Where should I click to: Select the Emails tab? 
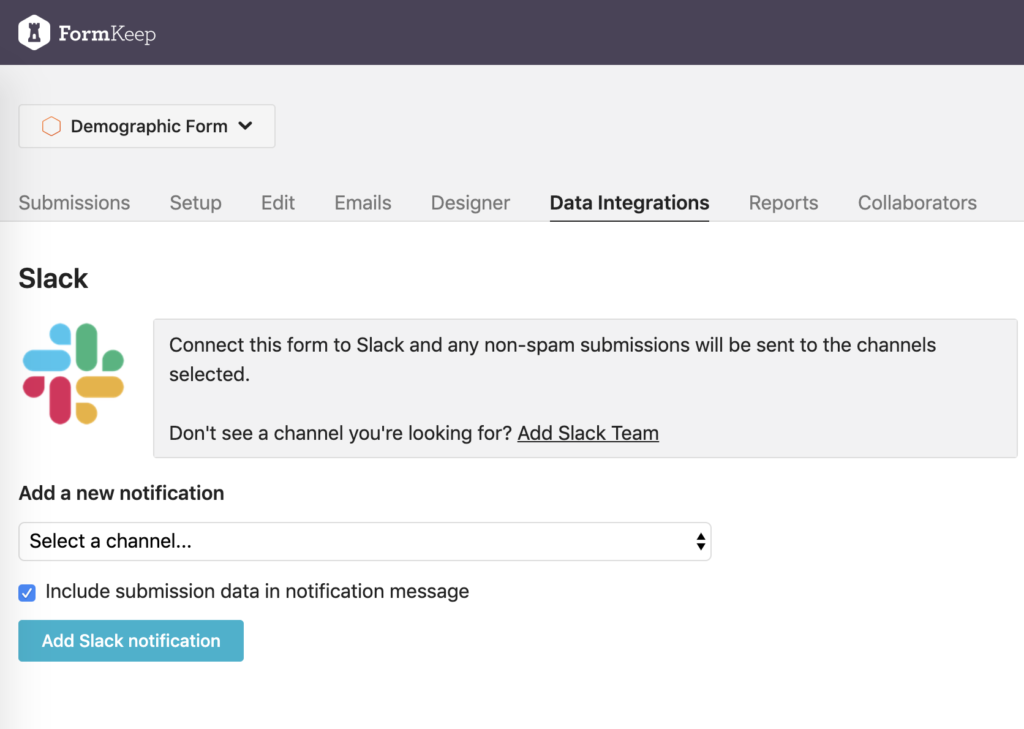(x=363, y=203)
